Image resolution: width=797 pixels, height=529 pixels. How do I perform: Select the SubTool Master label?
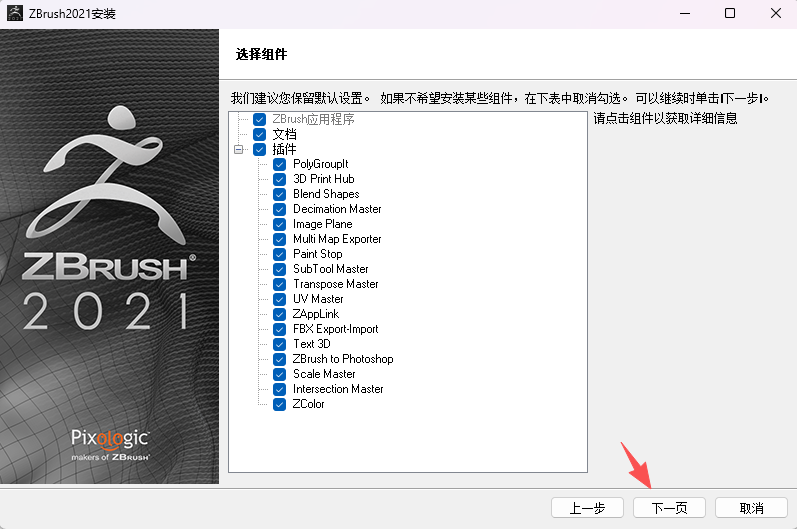pyautogui.click(x=330, y=269)
